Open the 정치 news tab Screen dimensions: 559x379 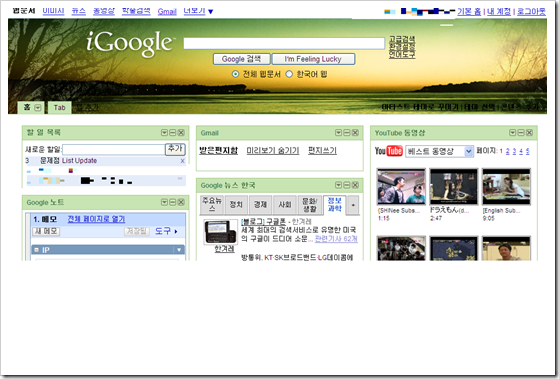pyautogui.click(x=236, y=205)
